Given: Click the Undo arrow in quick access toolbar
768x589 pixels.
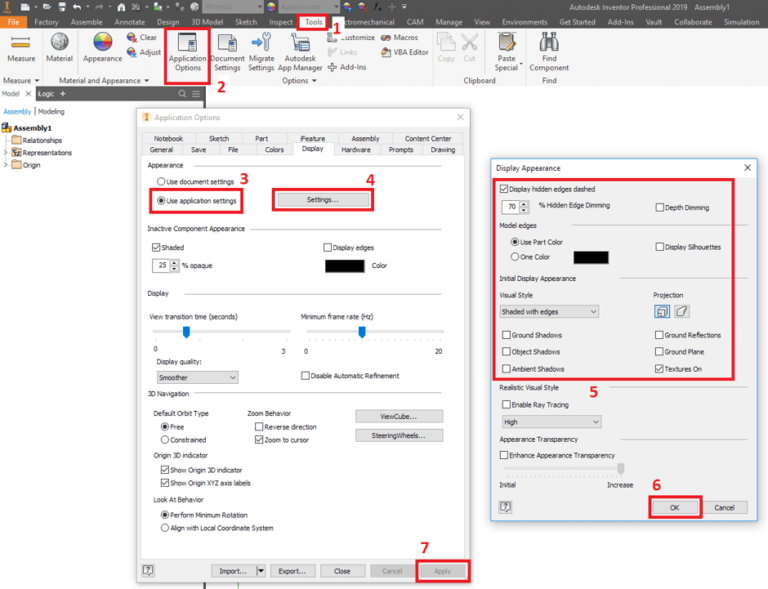Looking at the screenshot, I should (77, 7).
